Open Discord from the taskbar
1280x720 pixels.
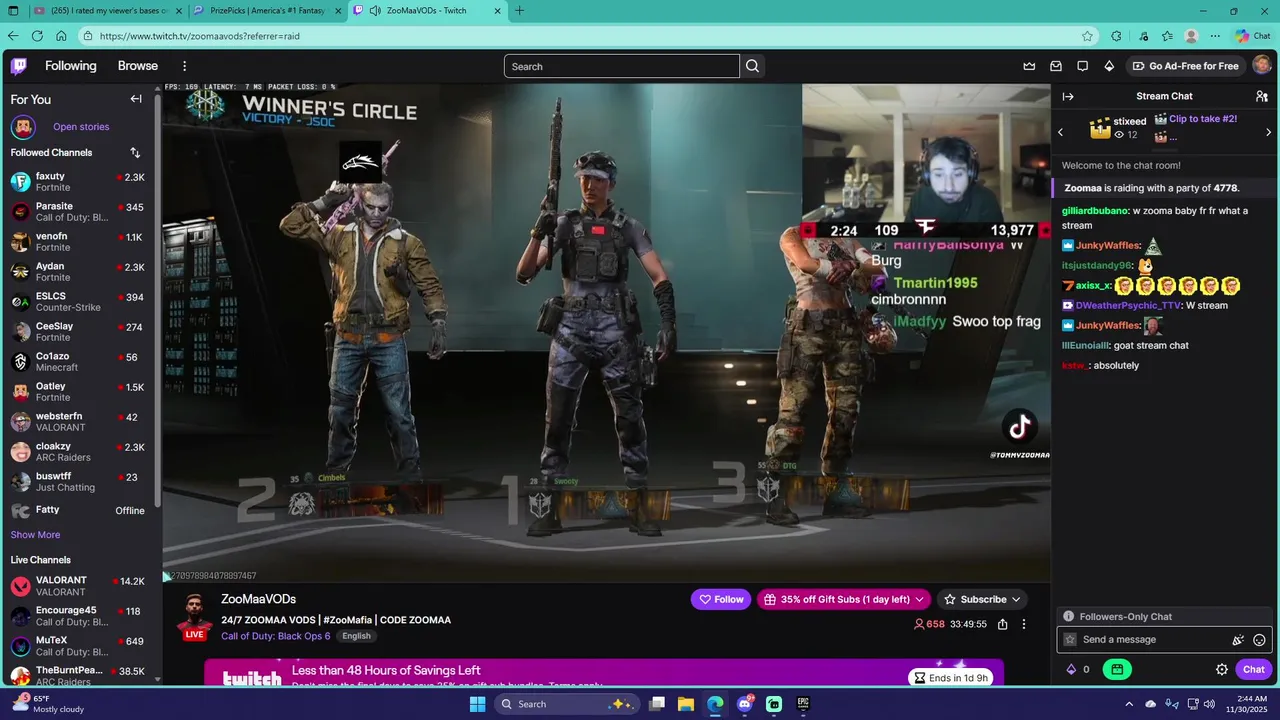[x=745, y=704]
